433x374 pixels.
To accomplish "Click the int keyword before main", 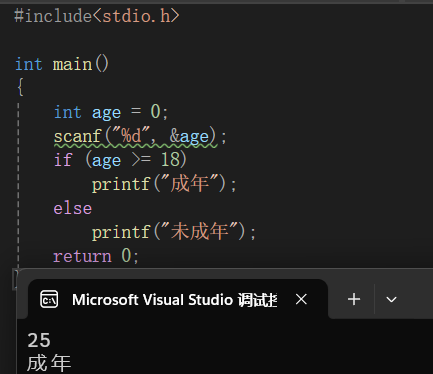I will click(29, 64).
